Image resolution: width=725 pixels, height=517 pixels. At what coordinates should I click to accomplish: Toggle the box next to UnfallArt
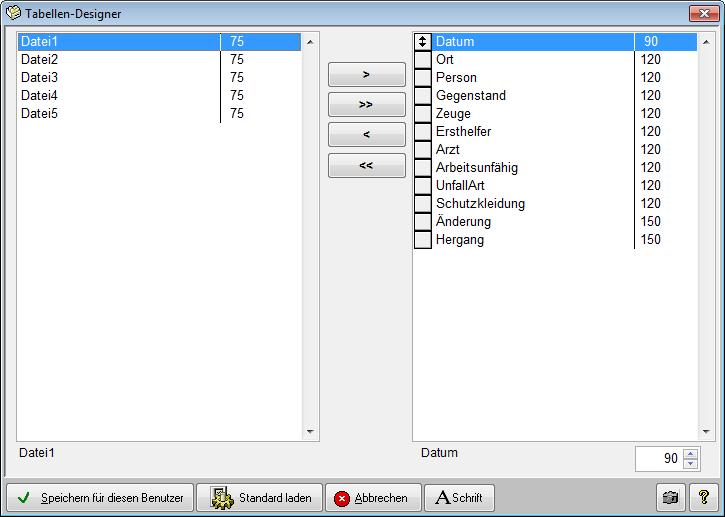tap(423, 186)
